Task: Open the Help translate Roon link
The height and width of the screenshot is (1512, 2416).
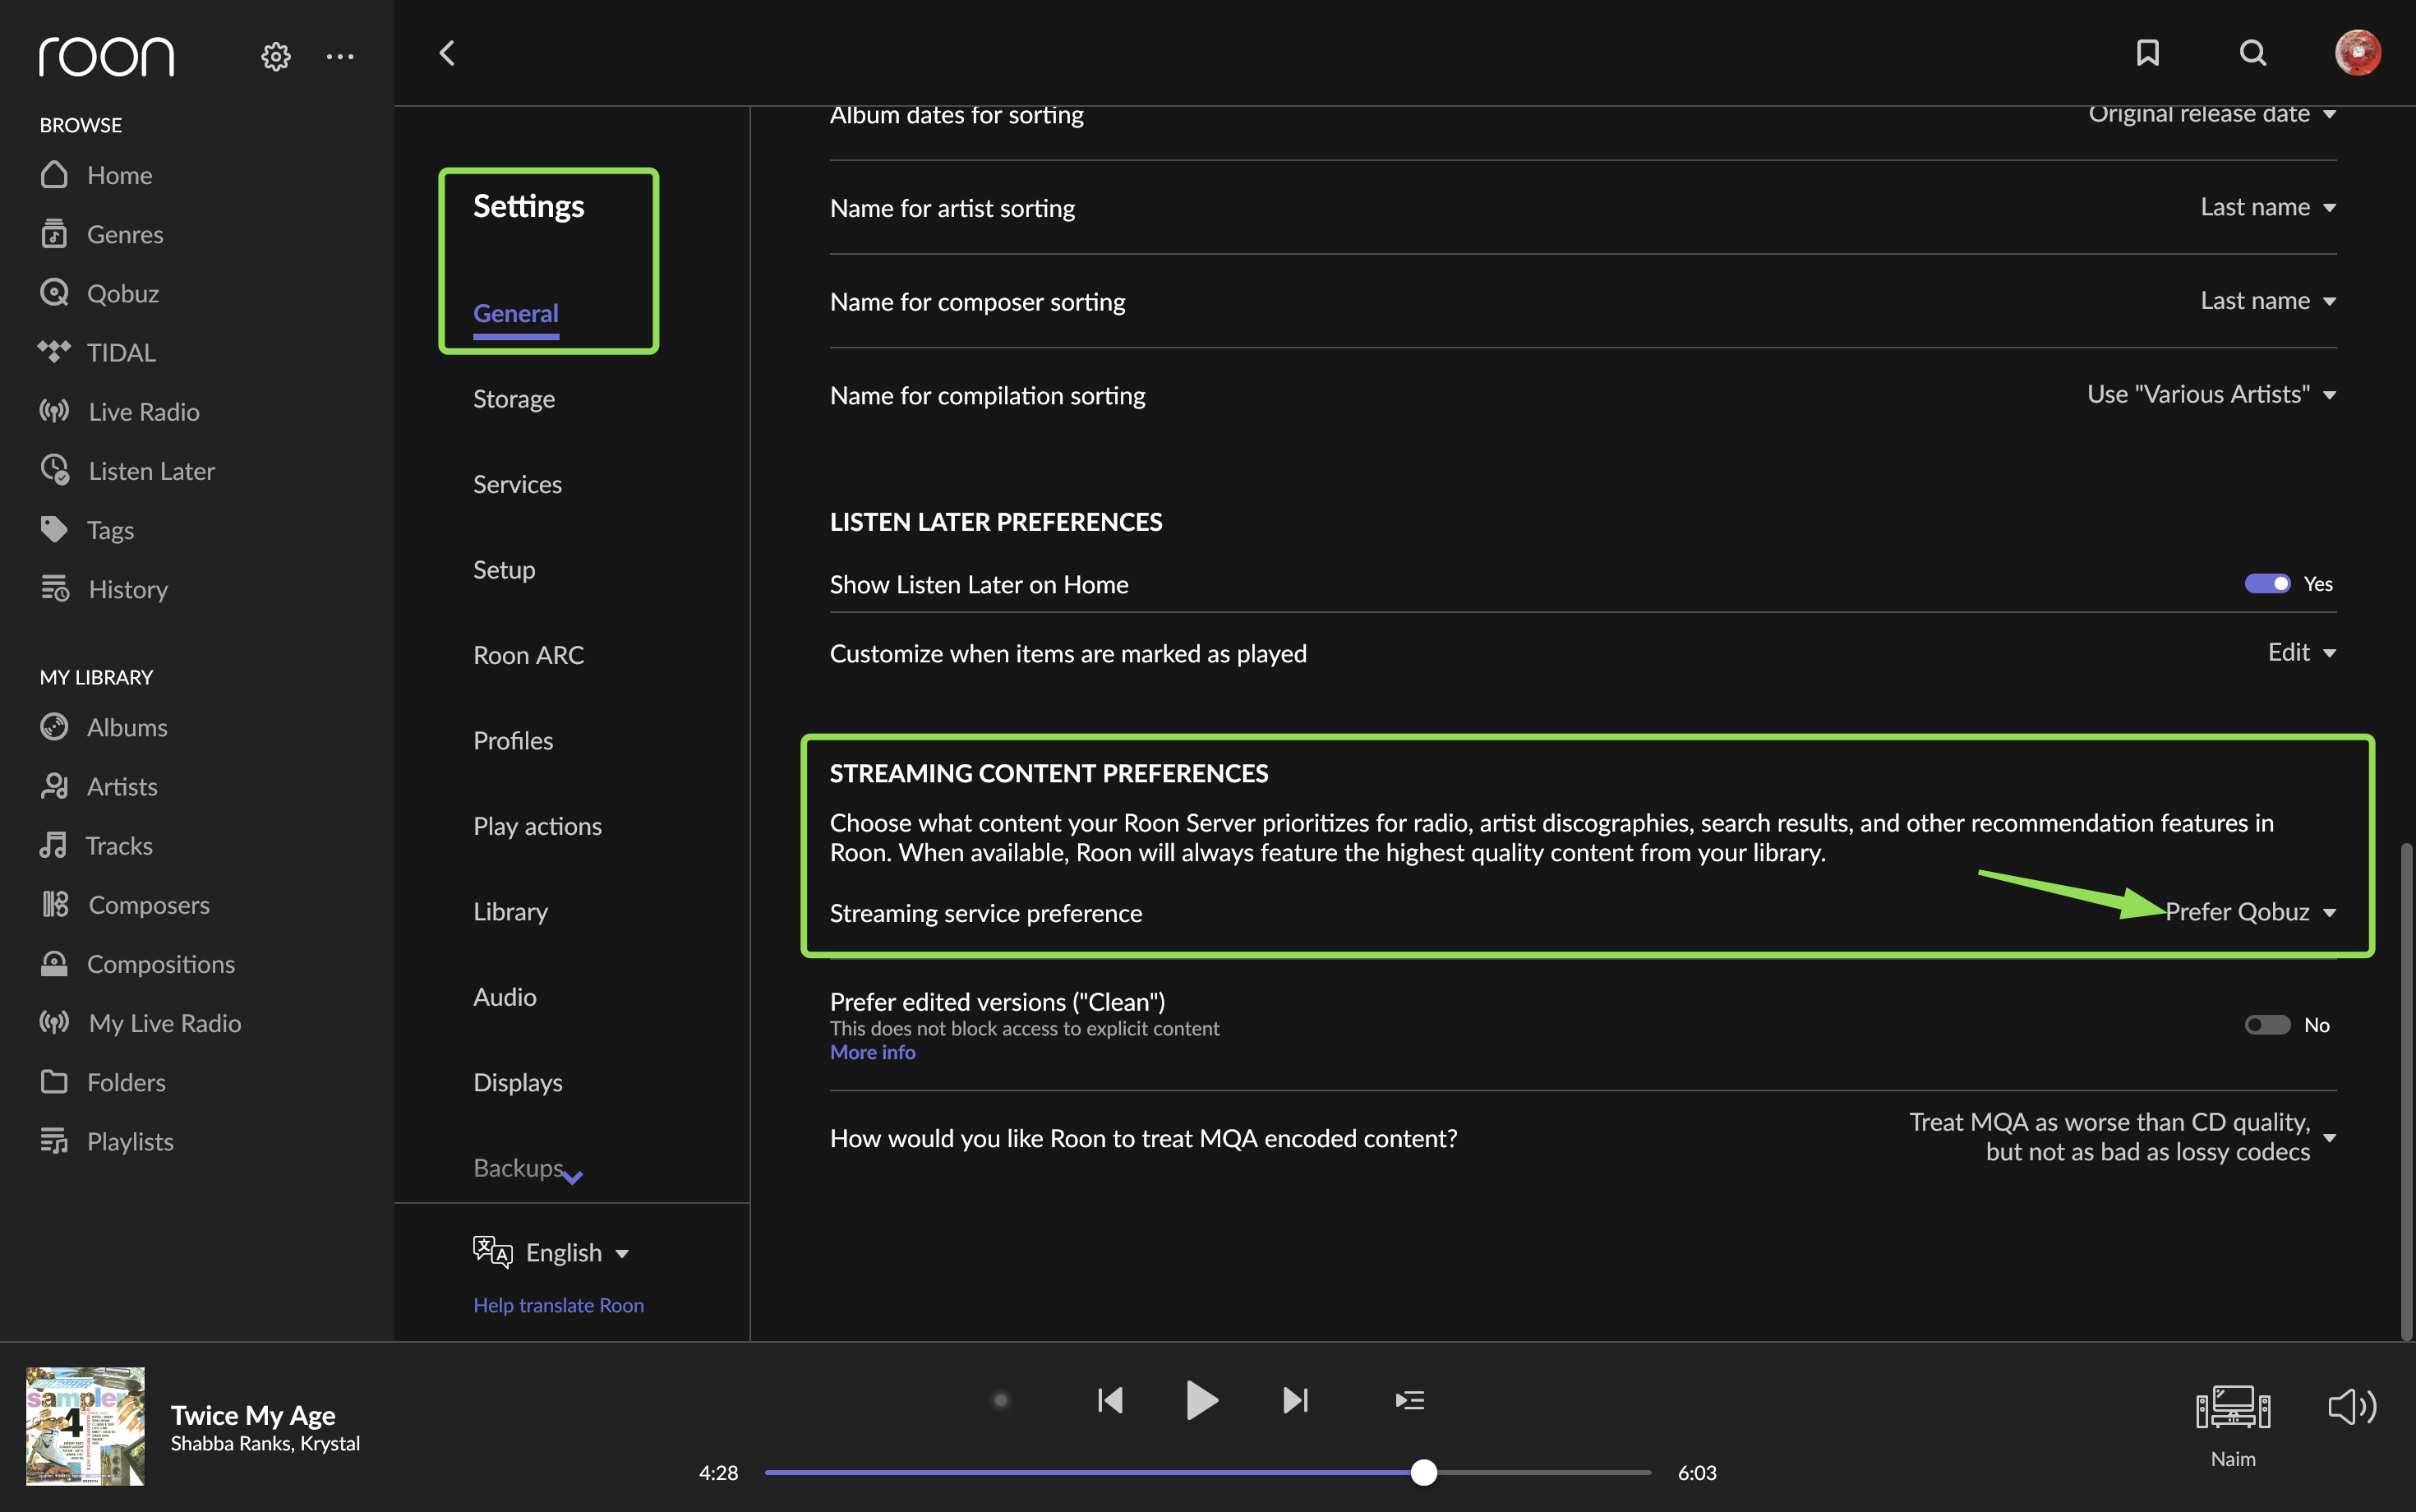Action: click(x=558, y=1304)
